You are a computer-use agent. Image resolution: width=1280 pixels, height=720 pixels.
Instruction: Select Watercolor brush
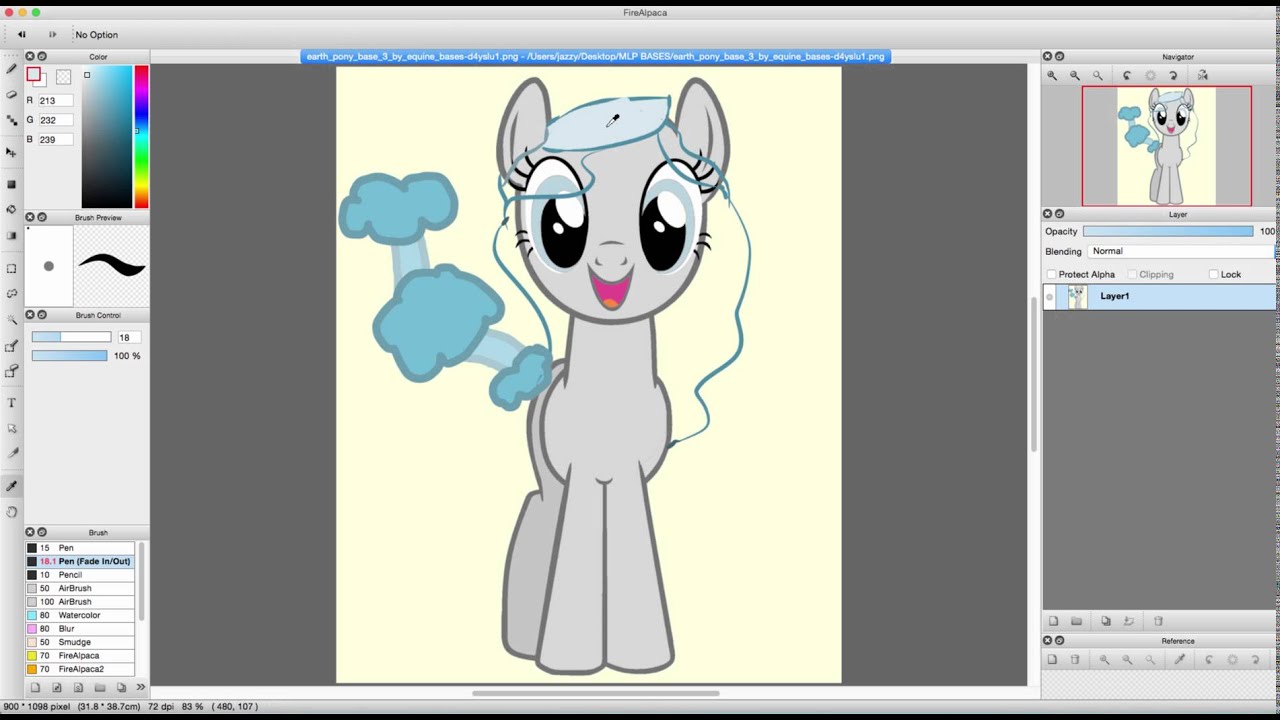tap(80, 615)
